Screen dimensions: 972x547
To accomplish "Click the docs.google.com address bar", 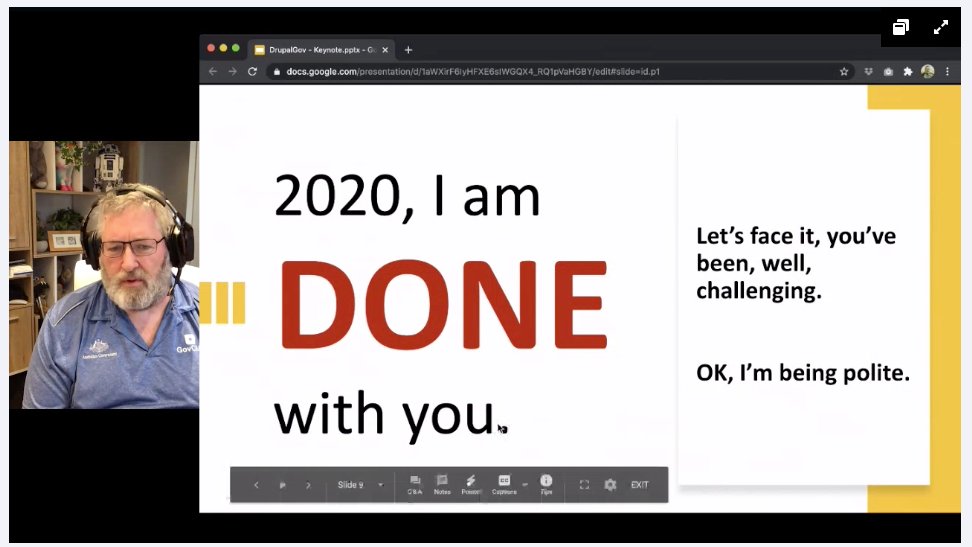I will (560, 71).
